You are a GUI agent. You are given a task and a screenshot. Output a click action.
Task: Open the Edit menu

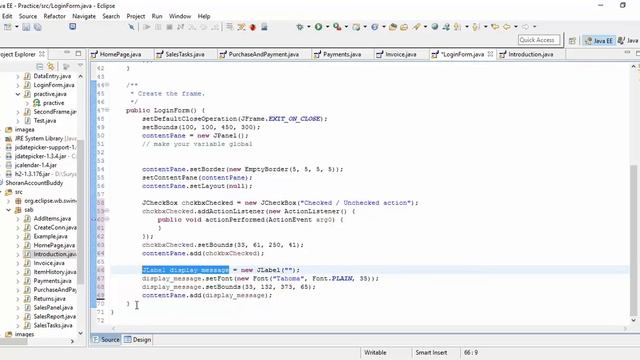coord(7,16)
